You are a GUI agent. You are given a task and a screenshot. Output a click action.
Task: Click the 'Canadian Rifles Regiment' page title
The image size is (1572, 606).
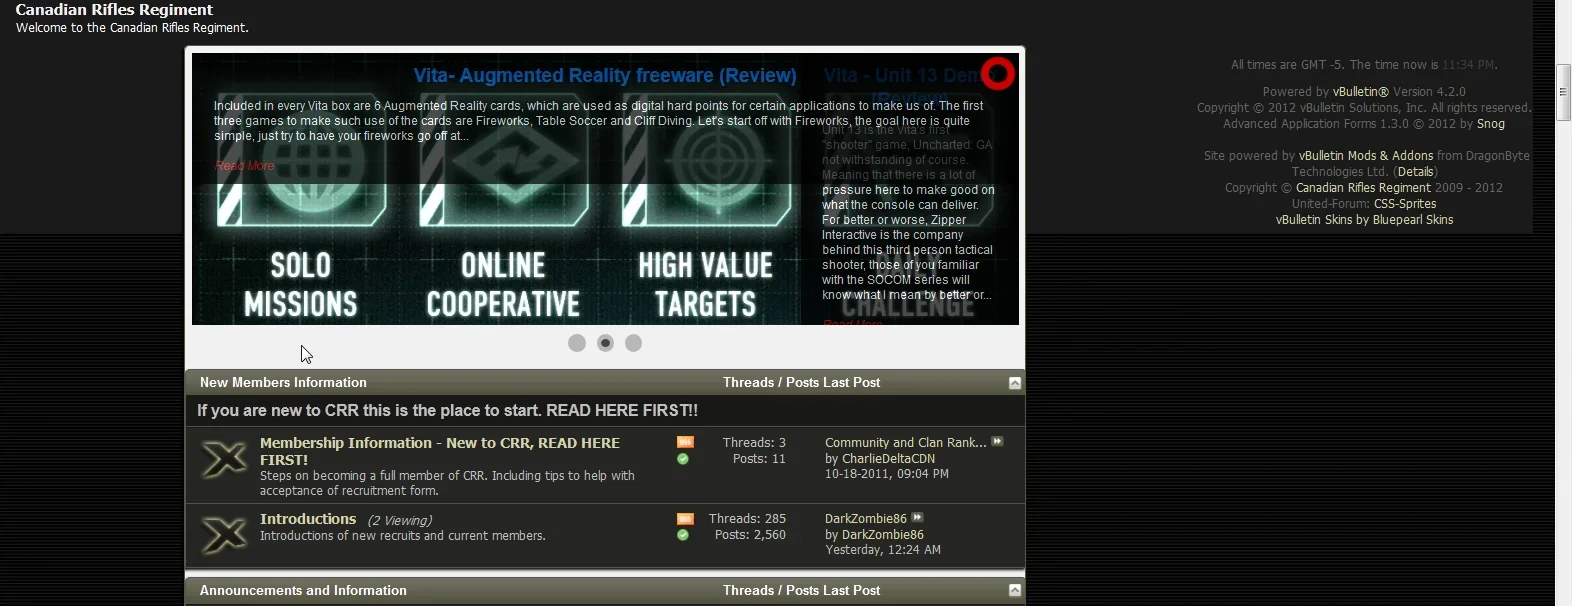[x=114, y=10]
